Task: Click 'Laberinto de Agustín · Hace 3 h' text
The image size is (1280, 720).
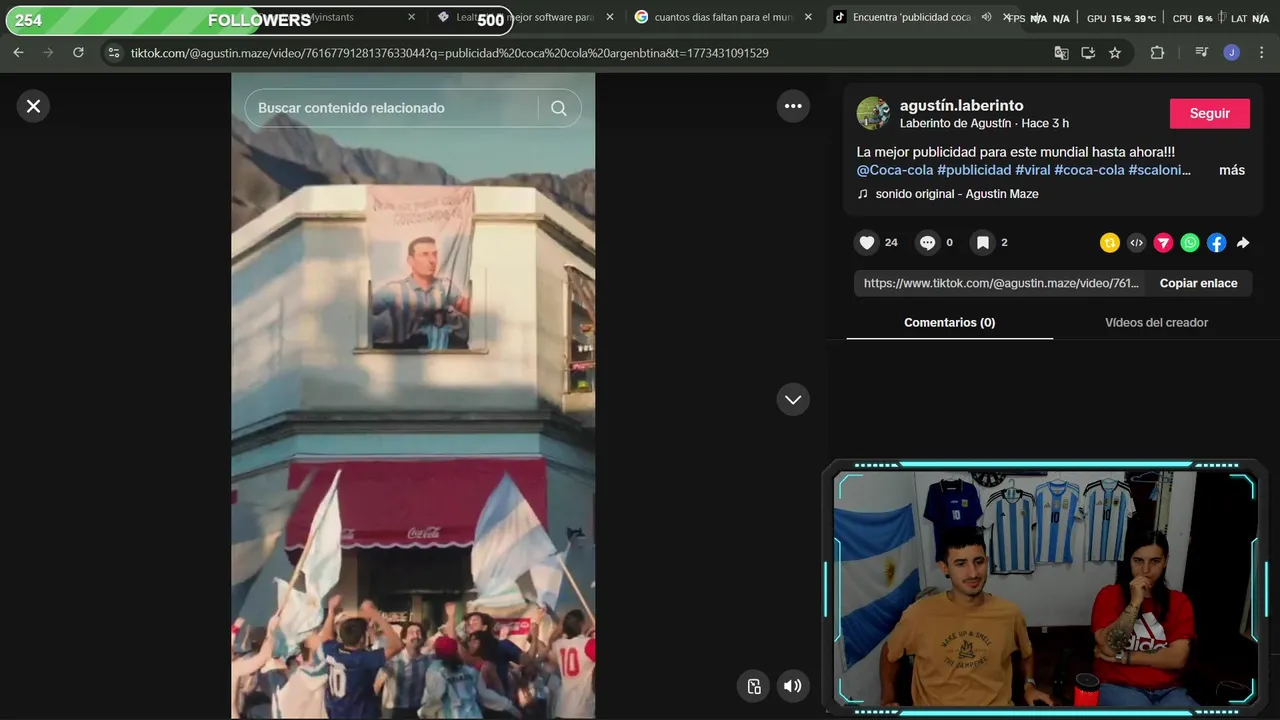Action: [x=984, y=123]
